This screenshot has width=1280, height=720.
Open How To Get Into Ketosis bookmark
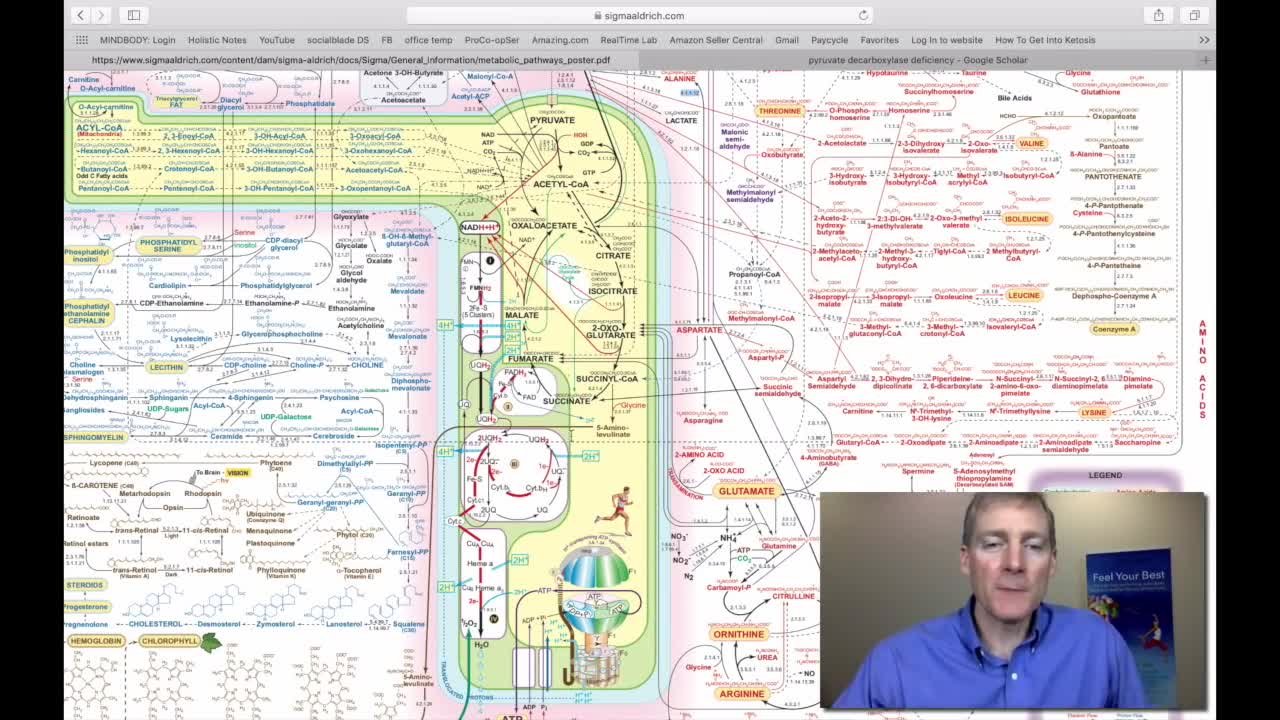click(x=1045, y=40)
